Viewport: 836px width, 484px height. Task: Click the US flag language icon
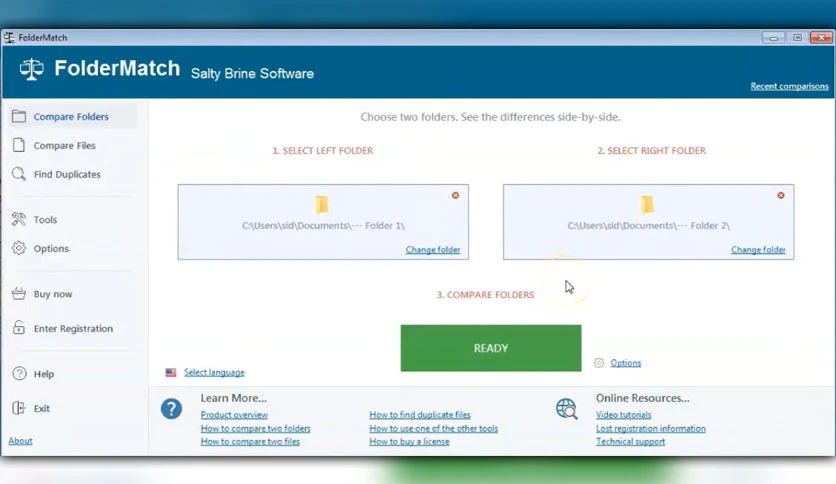tap(171, 373)
